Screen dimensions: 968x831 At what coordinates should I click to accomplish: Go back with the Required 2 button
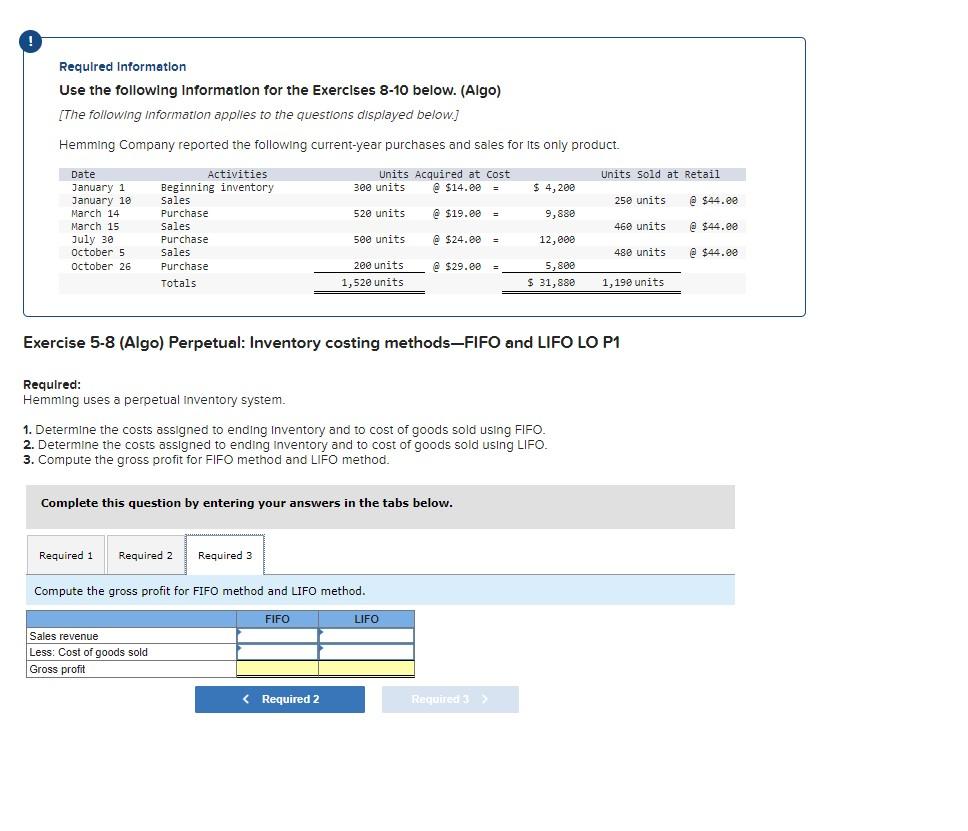[280, 699]
